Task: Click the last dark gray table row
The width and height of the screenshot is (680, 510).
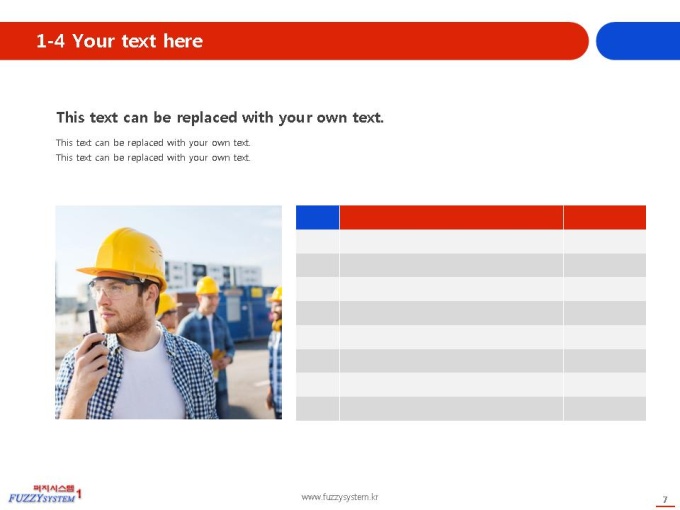Action: pos(471,409)
